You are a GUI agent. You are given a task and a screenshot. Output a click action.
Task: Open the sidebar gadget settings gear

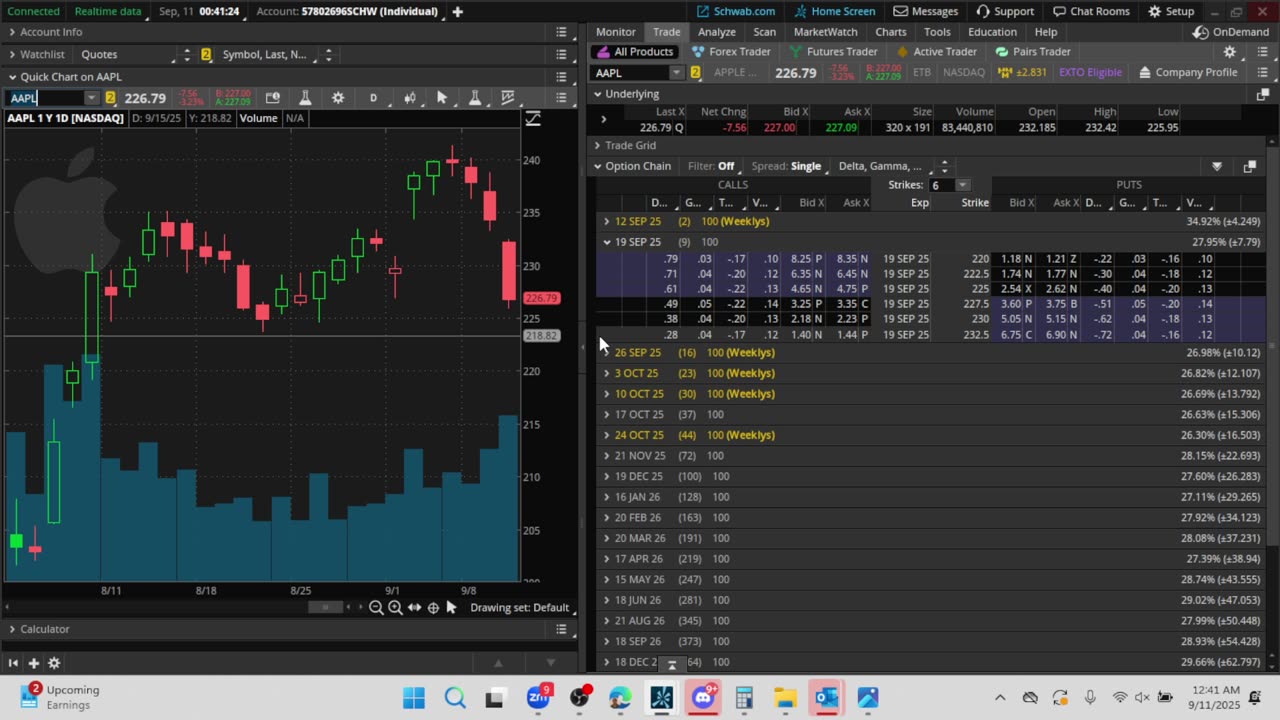point(54,663)
